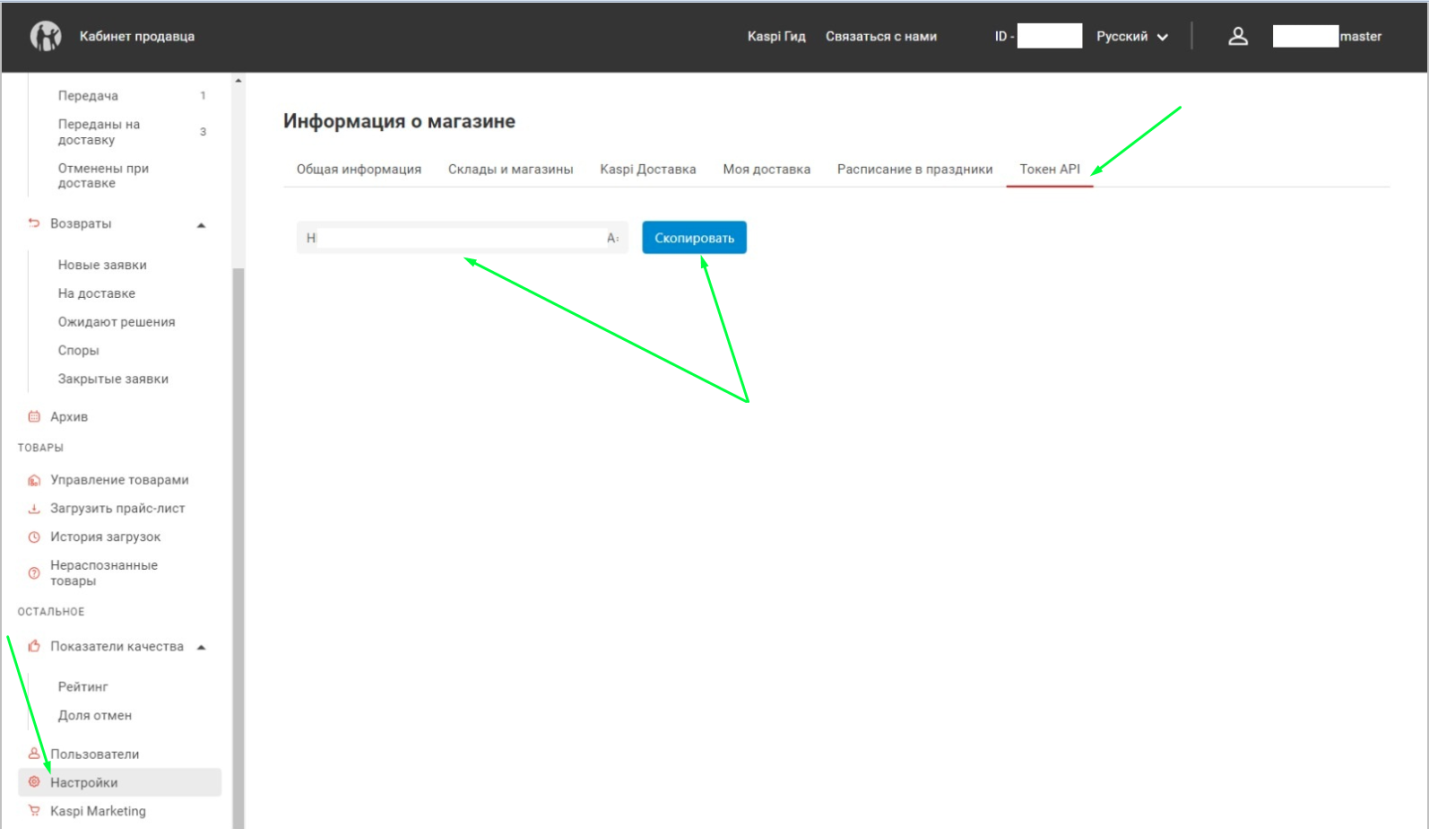The width and height of the screenshot is (1429, 829).
Task: Open Показатели качества menu item
Action: [x=117, y=647]
